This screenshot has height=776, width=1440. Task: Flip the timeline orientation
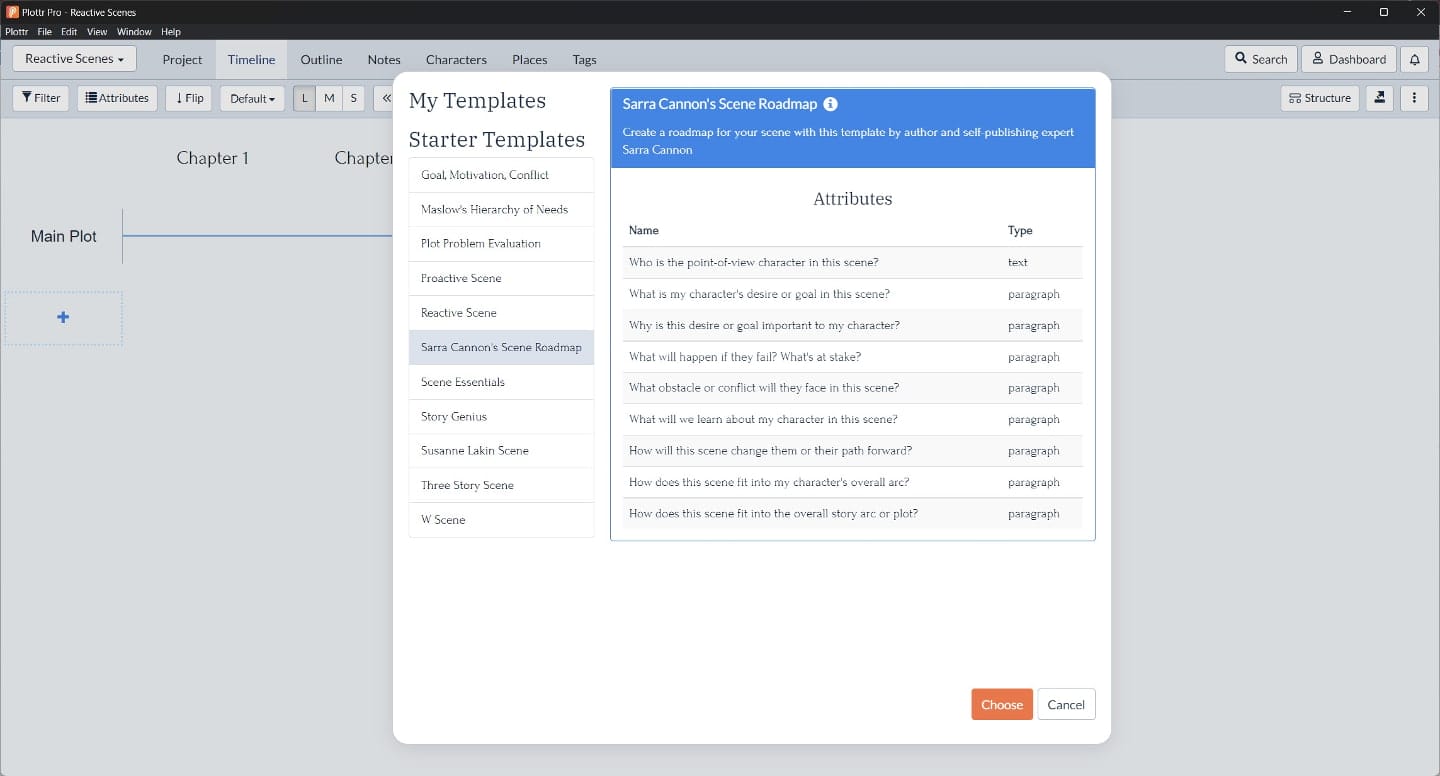coord(189,98)
